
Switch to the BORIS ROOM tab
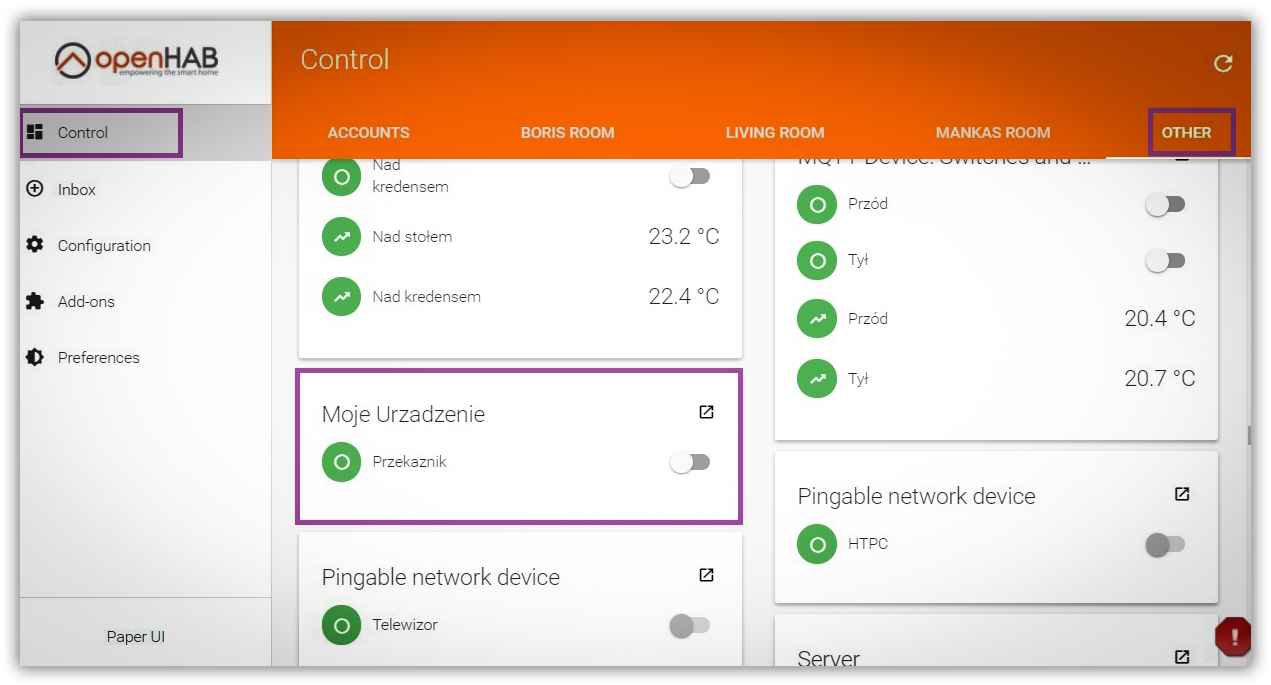click(567, 132)
